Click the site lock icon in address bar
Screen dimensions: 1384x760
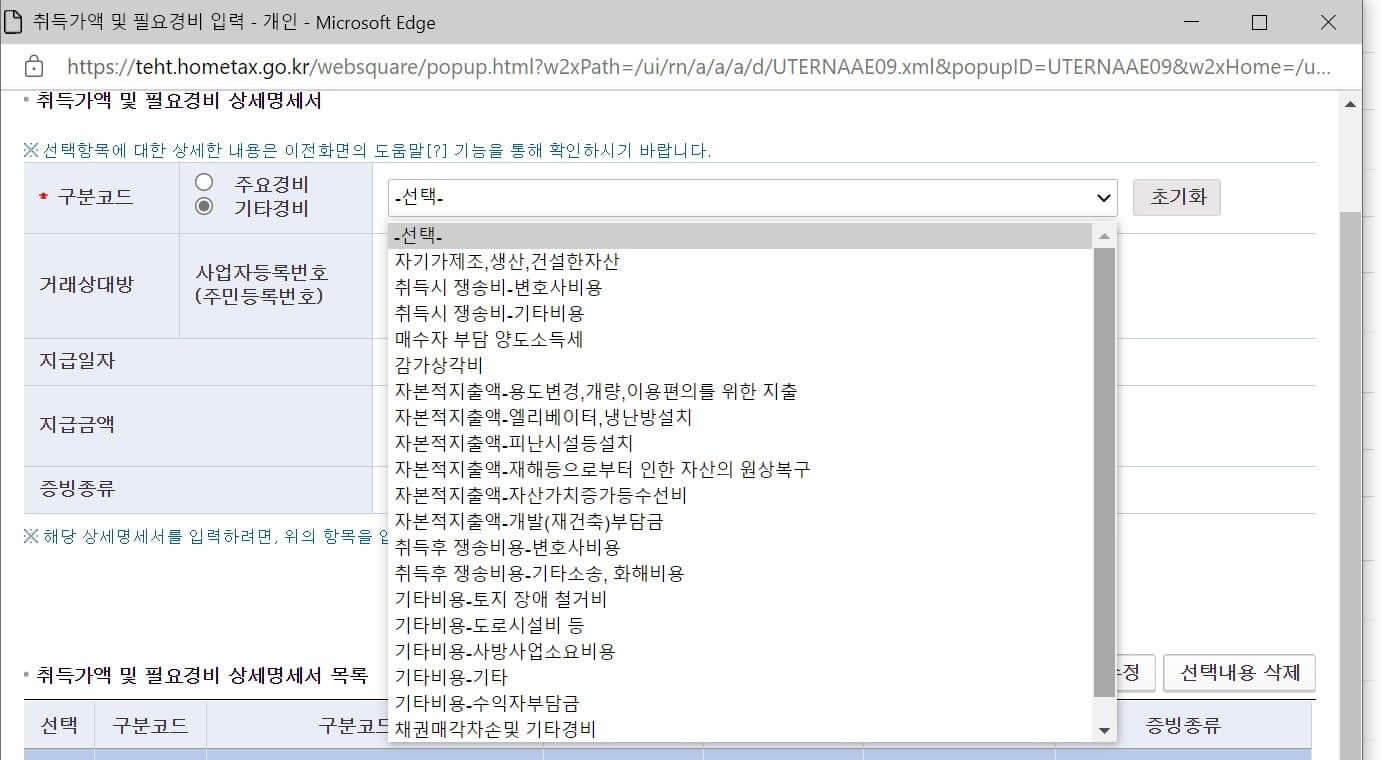tap(33, 67)
